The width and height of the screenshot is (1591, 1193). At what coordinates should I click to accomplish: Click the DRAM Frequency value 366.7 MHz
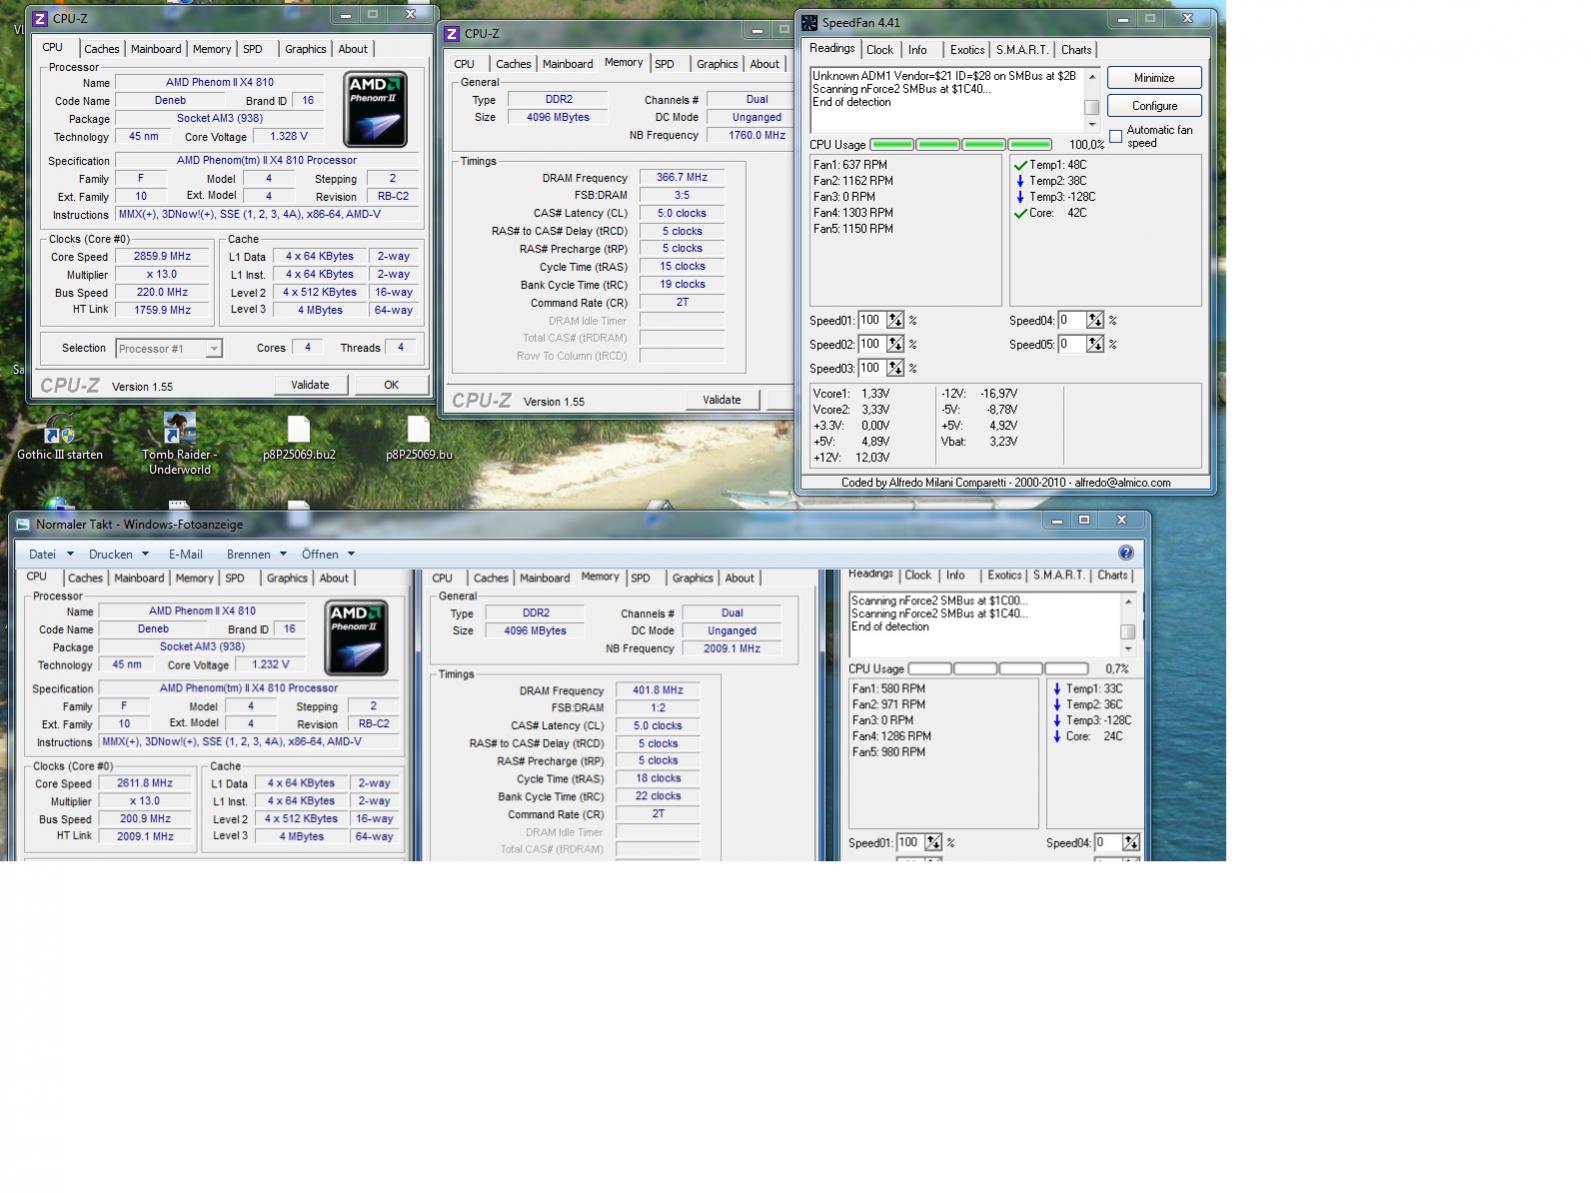click(682, 177)
